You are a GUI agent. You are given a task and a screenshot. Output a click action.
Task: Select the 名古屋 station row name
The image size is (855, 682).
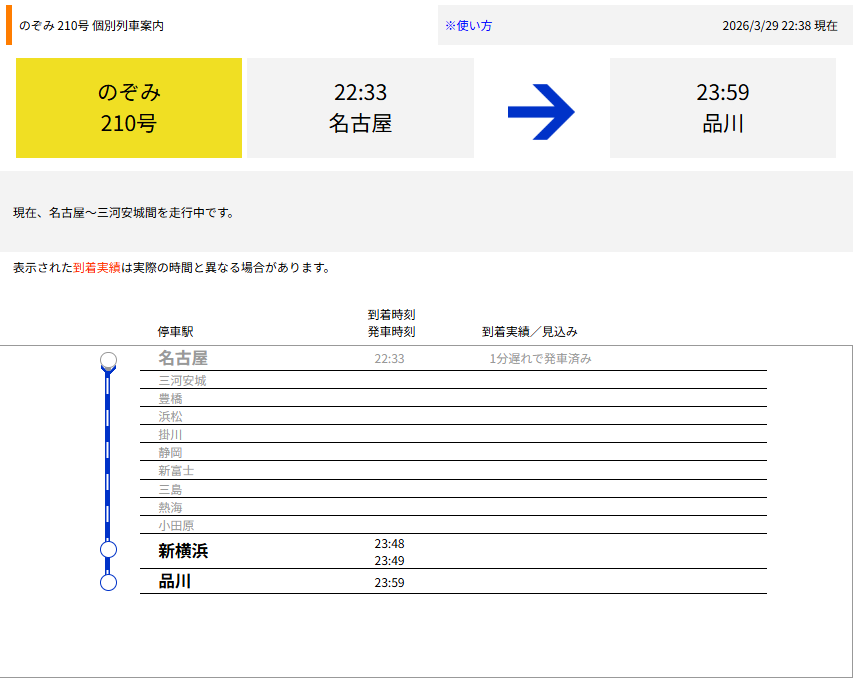[183, 358]
